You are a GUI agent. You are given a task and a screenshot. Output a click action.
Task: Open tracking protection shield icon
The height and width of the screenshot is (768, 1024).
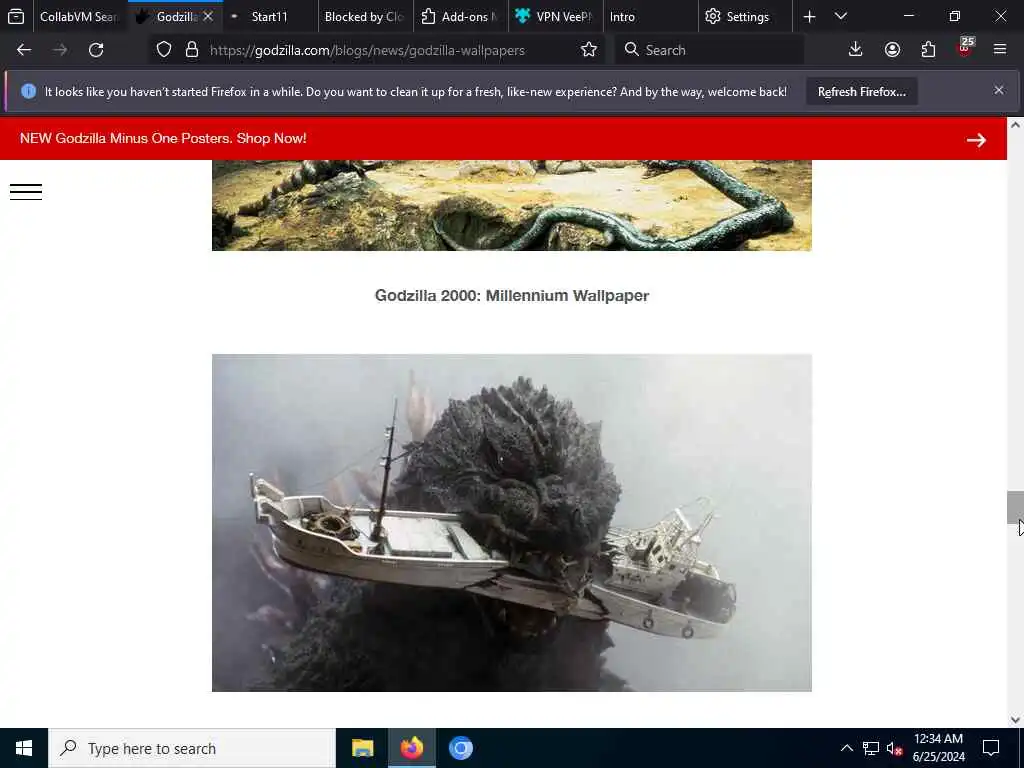coord(164,50)
